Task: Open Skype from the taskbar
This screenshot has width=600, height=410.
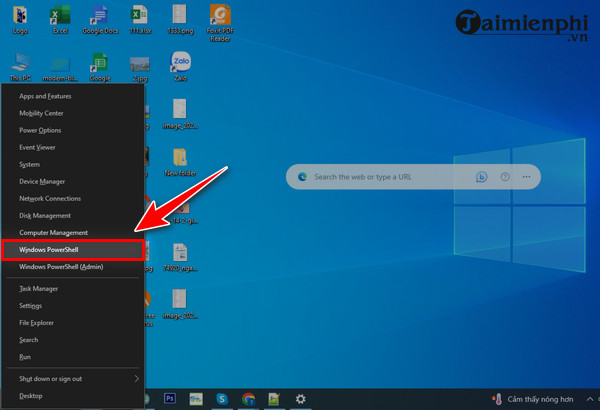Action: 222,399
